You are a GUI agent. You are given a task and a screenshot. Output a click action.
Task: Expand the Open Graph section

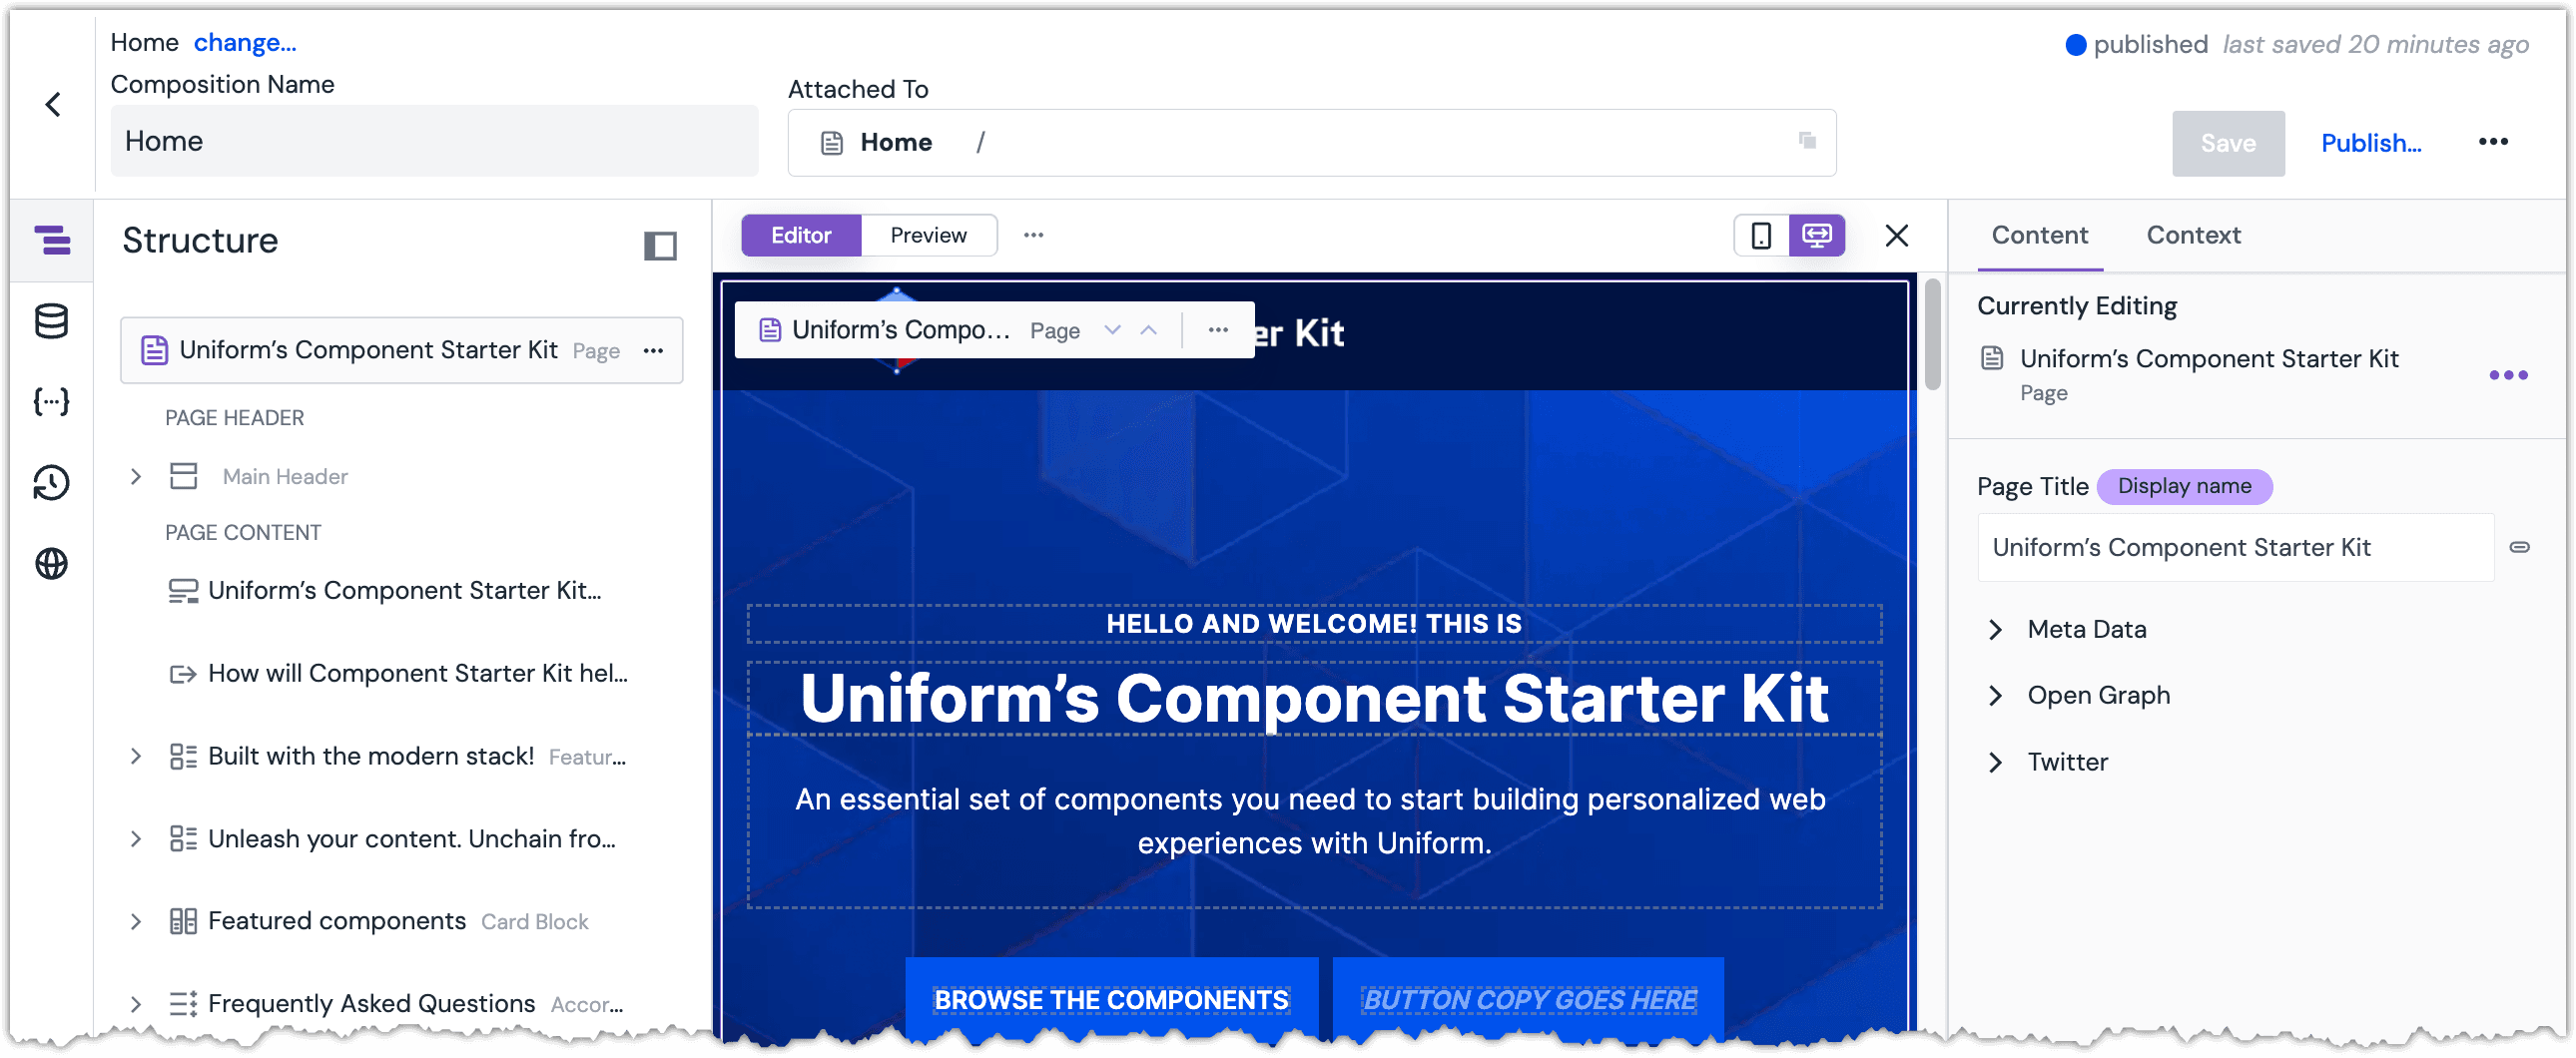1995,696
